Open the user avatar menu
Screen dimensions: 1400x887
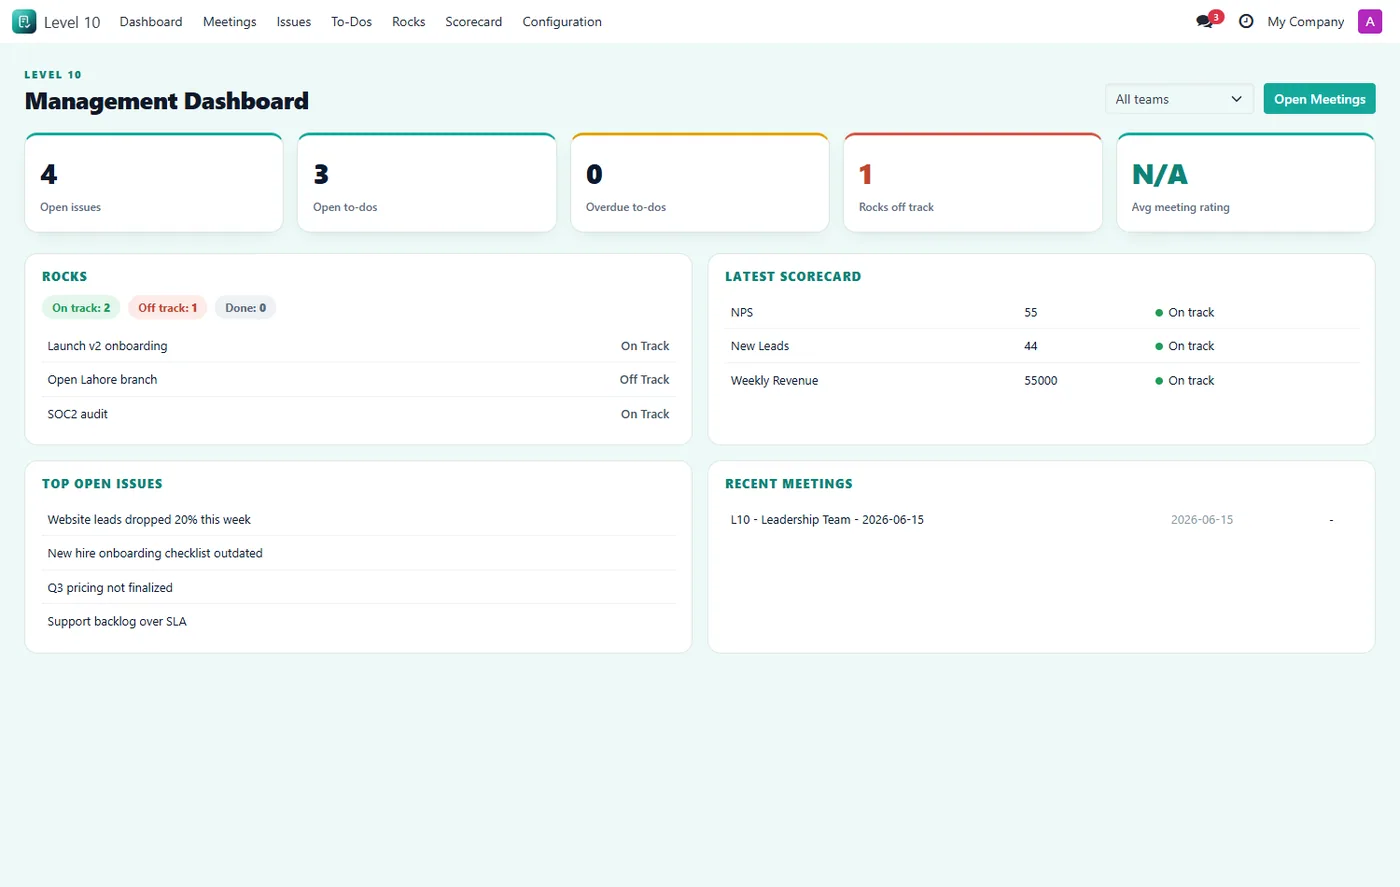tap(1370, 21)
